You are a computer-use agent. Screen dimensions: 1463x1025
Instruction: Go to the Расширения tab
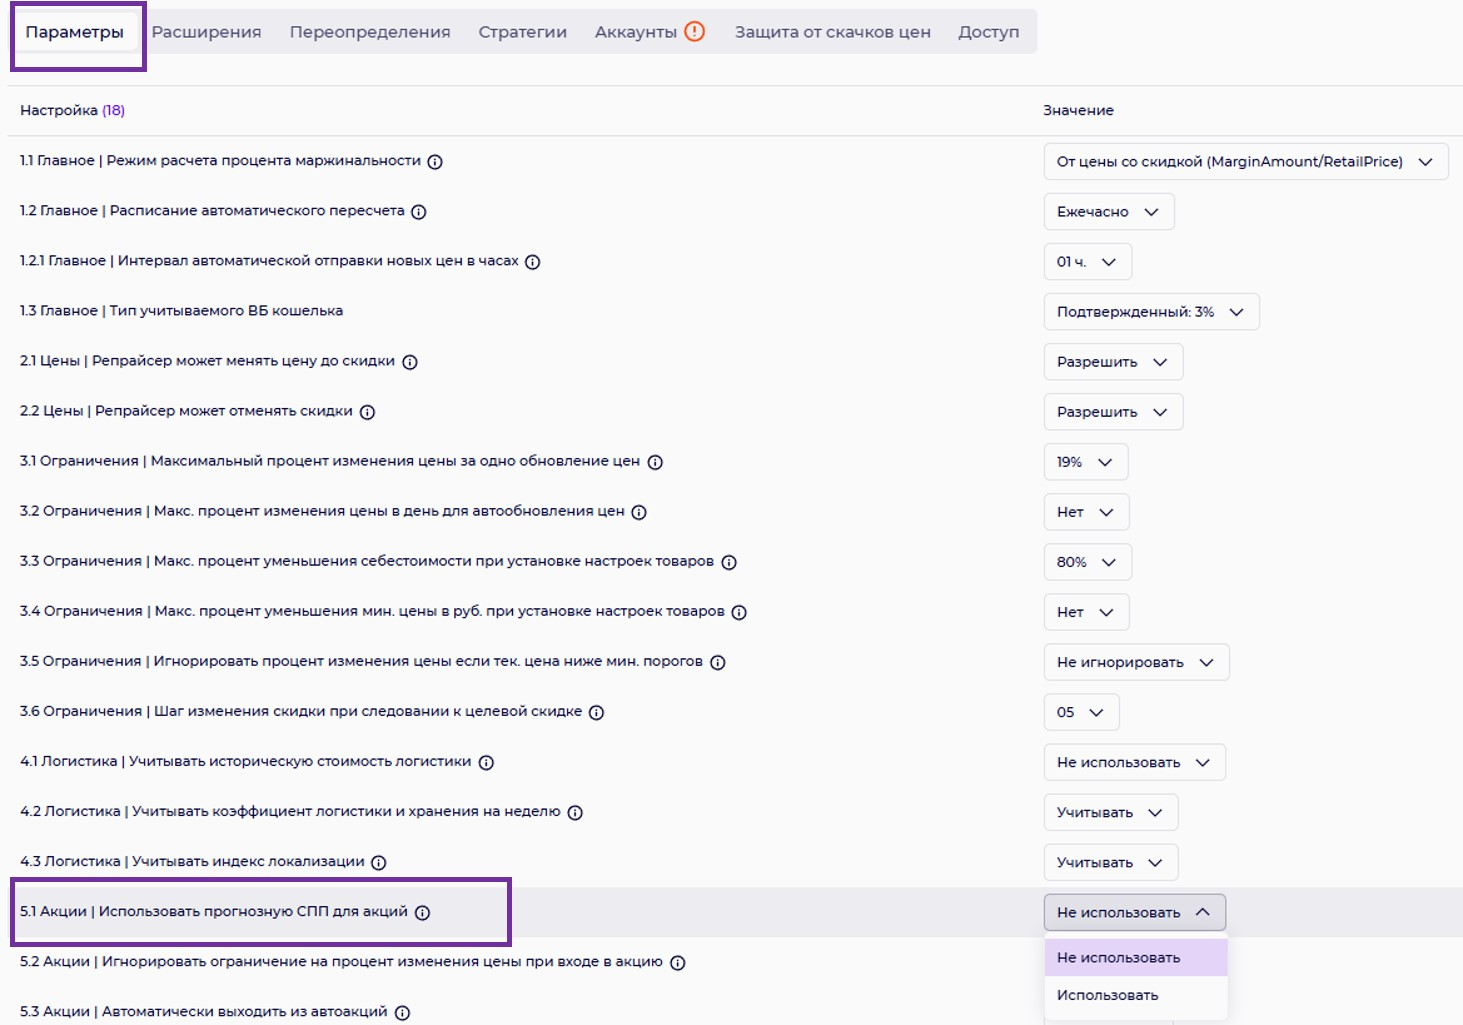(x=206, y=32)
